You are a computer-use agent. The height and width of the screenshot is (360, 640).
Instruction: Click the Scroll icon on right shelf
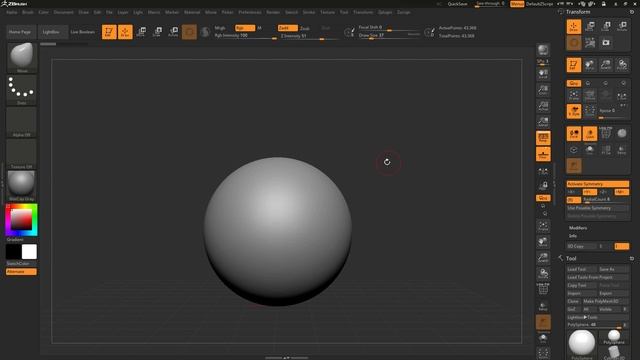pos(543,74)
